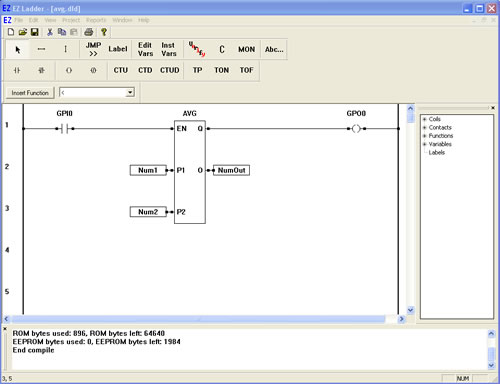Expand the Variables tree node
500x384 pixels.
coord(425,144)
